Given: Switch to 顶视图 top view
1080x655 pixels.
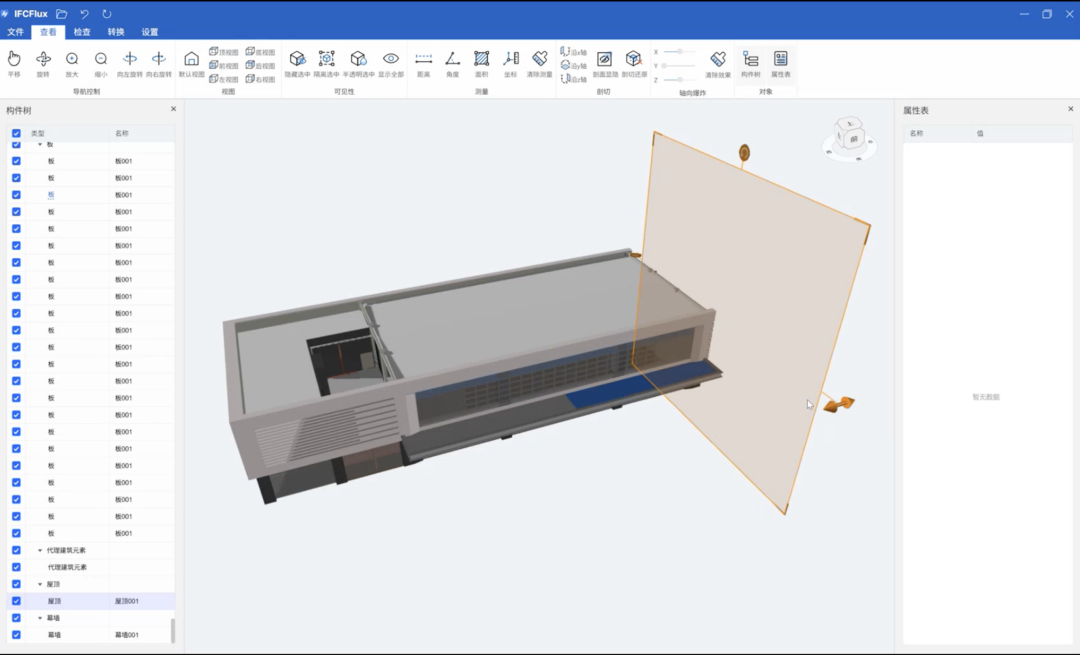Looking at the screenshot, I should click(x=224, y=52).
